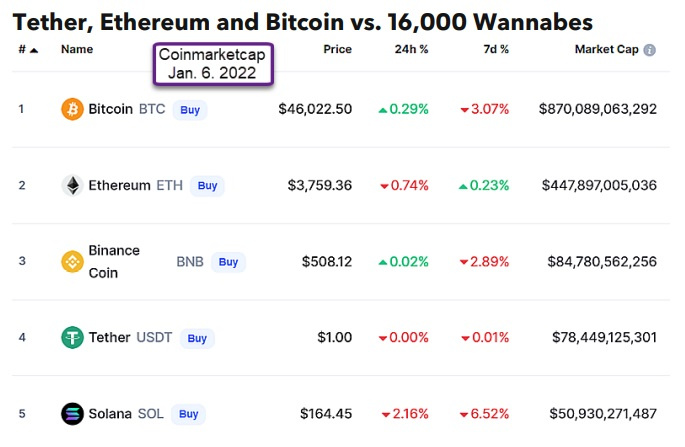Click the Bitcoin coin logo icon

point(72,109)
